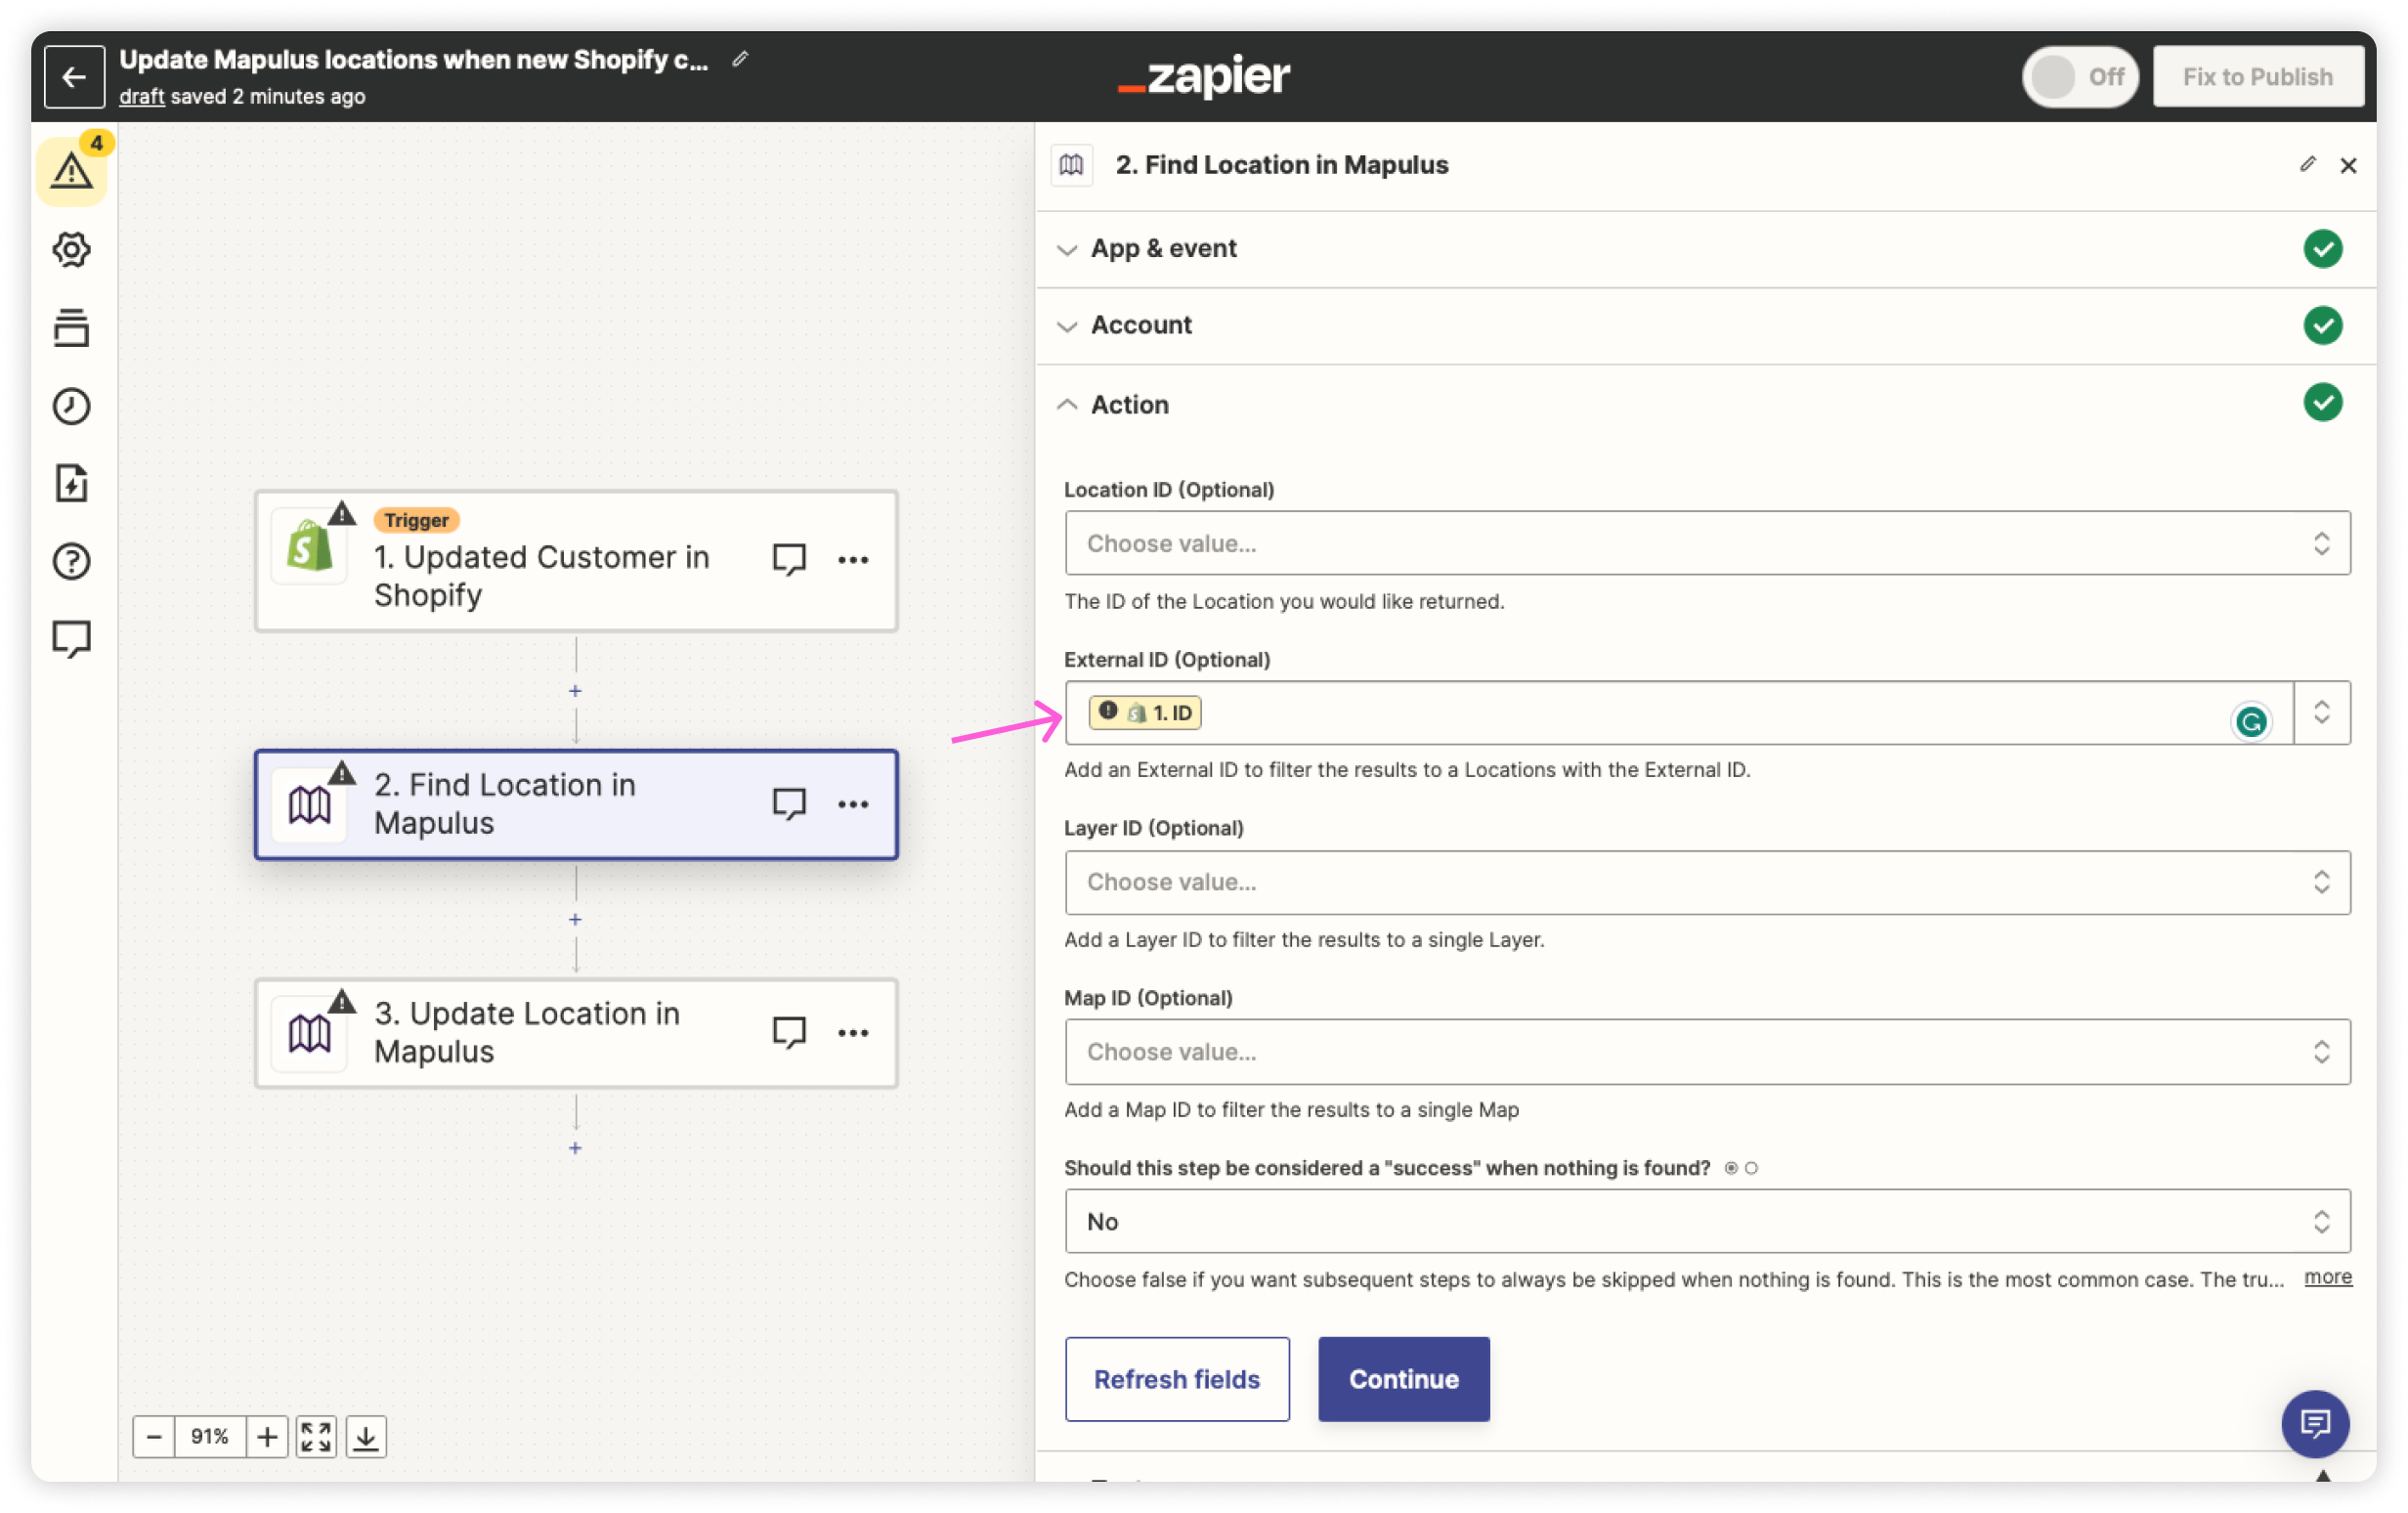The height and width of the screenshot is (1513, 2408).
Task: Click the Grammarly icon in External ID
Action: pos(2252,721)
